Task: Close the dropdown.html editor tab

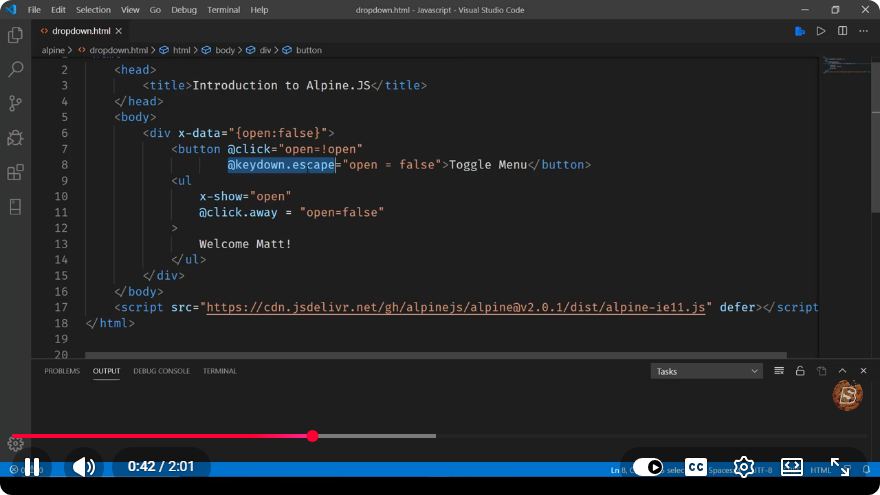Action: tap(118, 31)
